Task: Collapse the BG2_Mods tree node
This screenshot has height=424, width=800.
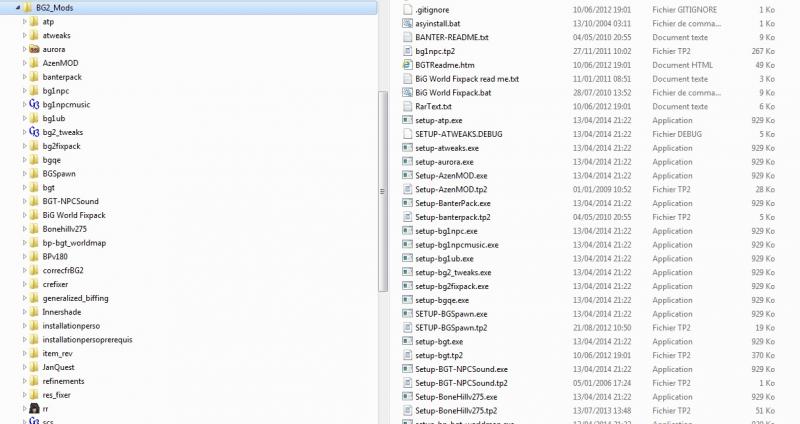Action: pos(18,8)
